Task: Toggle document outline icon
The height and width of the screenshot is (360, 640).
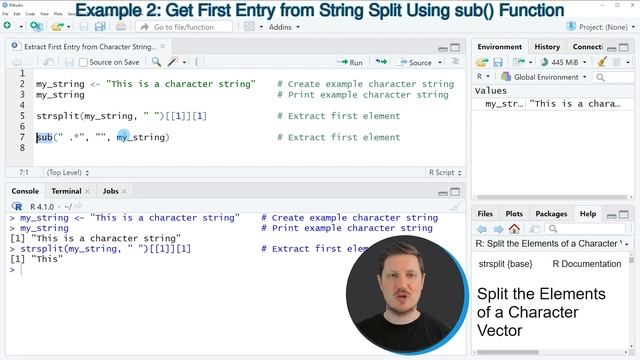Action: [455, 62]
